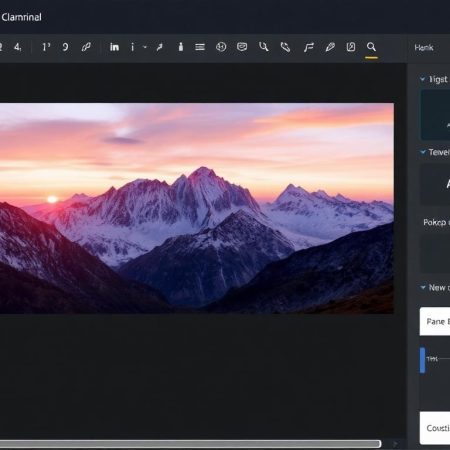Viewport: 450px width, 450px height.
Task: Select the highlighted magnifier search tool
Action: point(371,47)
